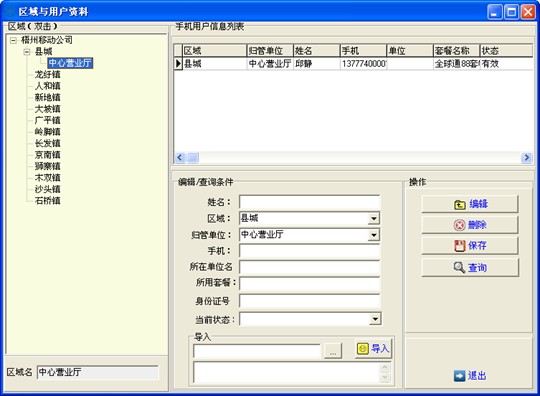Viewport: 540px width, 396px height.
Task: Click the import log scroll-down arrow
Action: [385, 378]
